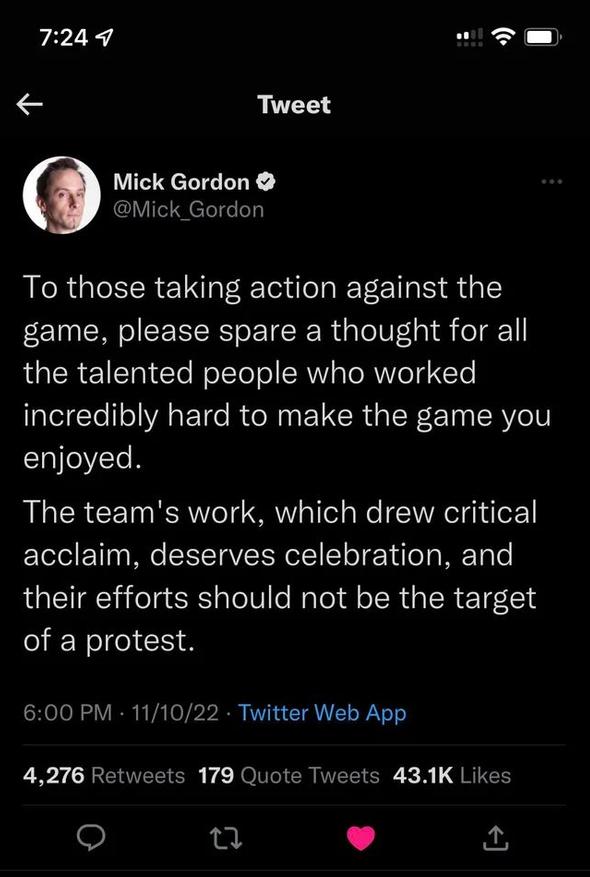Tap the Wi-Fi status bar icon
Screen dimensions: 590x877
pyautogui.click(x=503, y=37)
